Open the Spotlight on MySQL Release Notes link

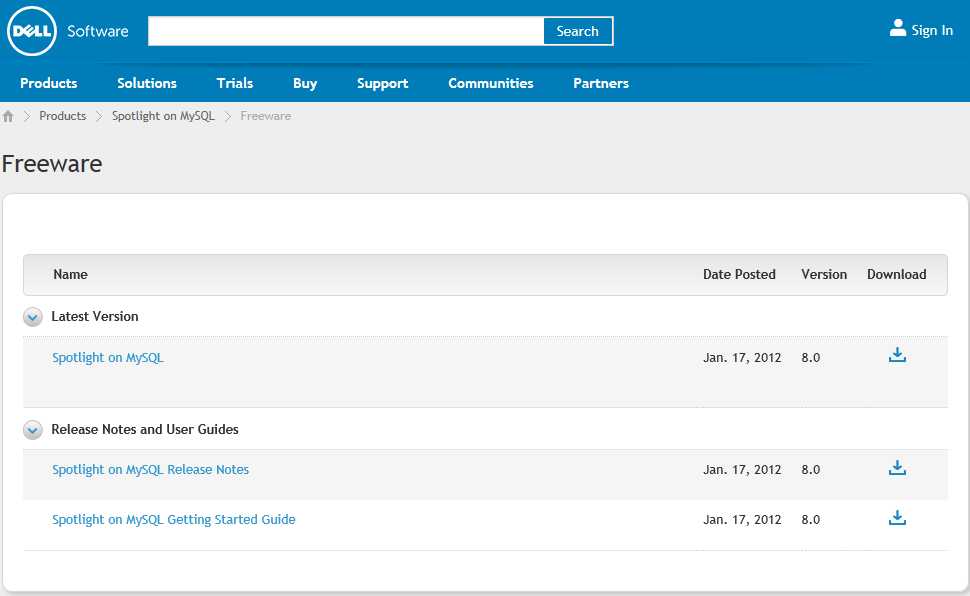pos(150,470)
